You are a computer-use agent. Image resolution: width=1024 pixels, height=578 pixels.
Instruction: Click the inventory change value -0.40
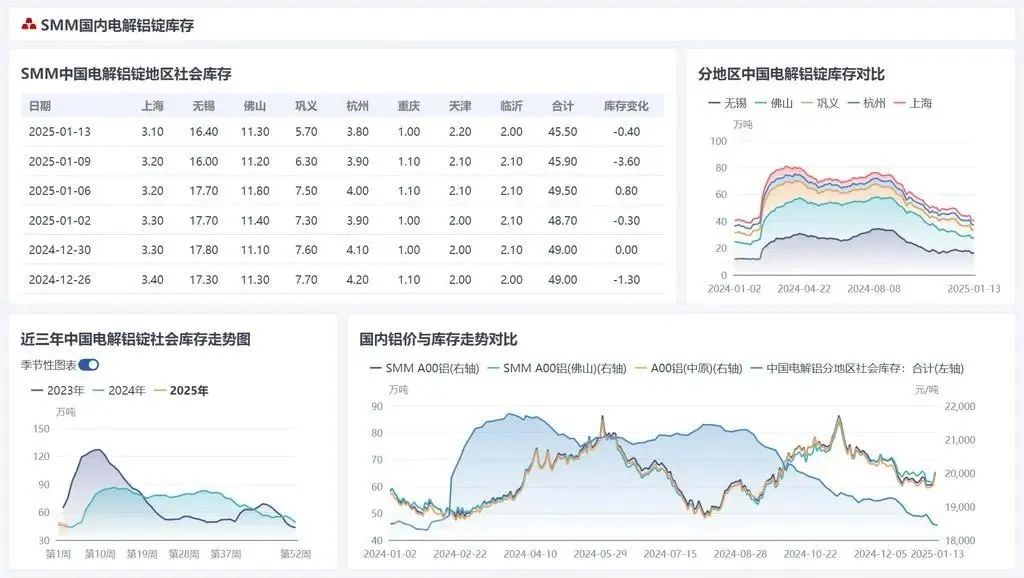click(626, 132)
